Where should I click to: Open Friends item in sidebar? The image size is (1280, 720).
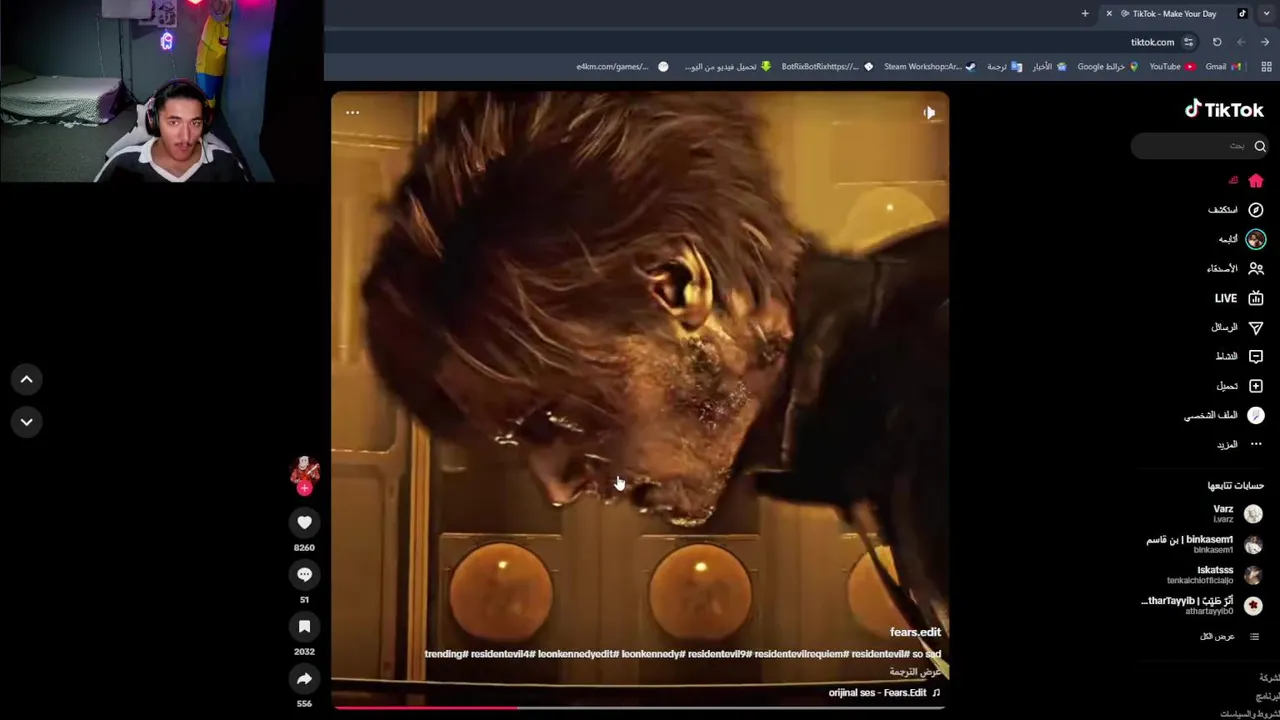click(x=1235, y=268)
